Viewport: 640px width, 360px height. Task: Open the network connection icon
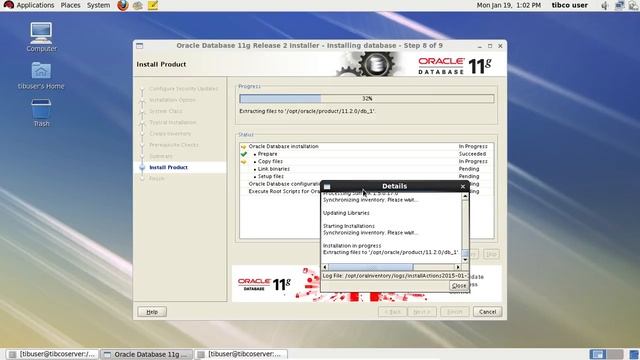click(x=620, y=5)
